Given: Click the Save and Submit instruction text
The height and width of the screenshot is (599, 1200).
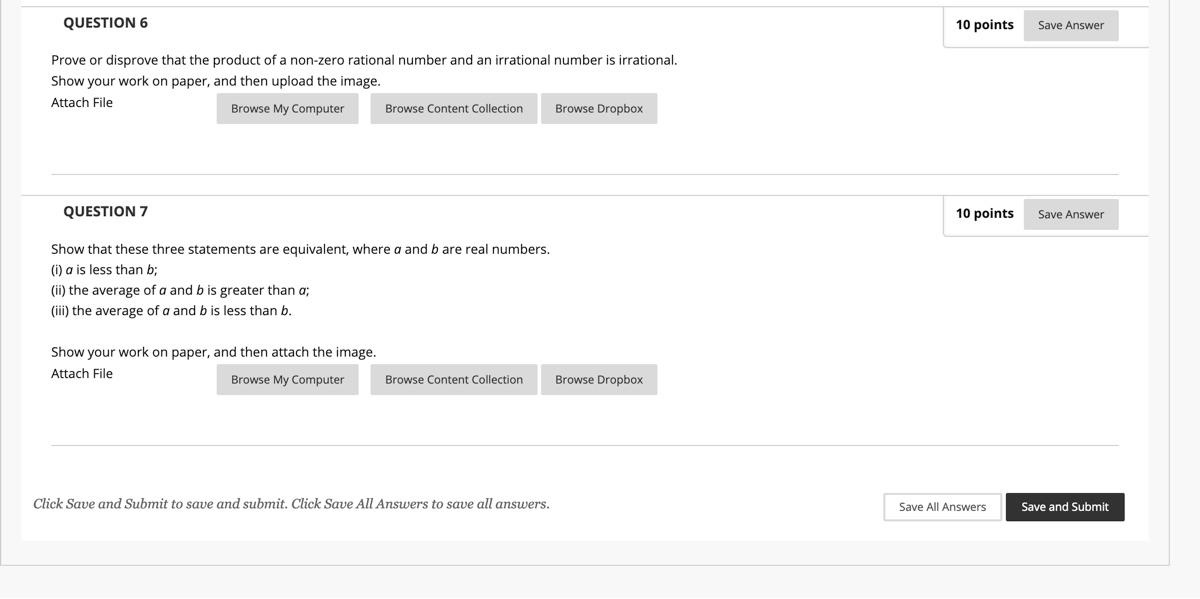Looking at the screenshot, I should tap(291, 503).
